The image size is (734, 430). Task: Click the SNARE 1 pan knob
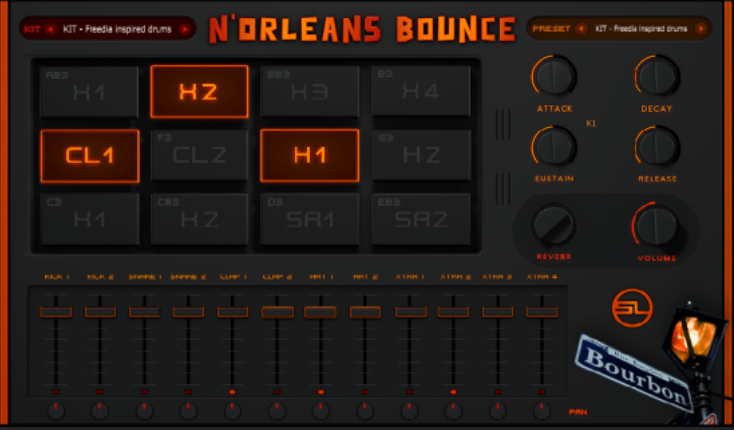click(x=144, y=411)
